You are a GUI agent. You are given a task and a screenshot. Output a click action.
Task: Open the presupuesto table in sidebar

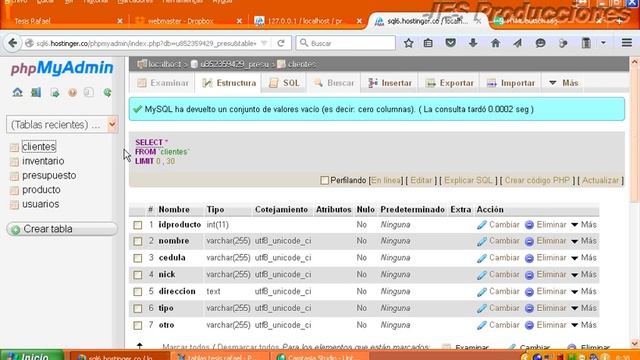click(x=49, y=176)
